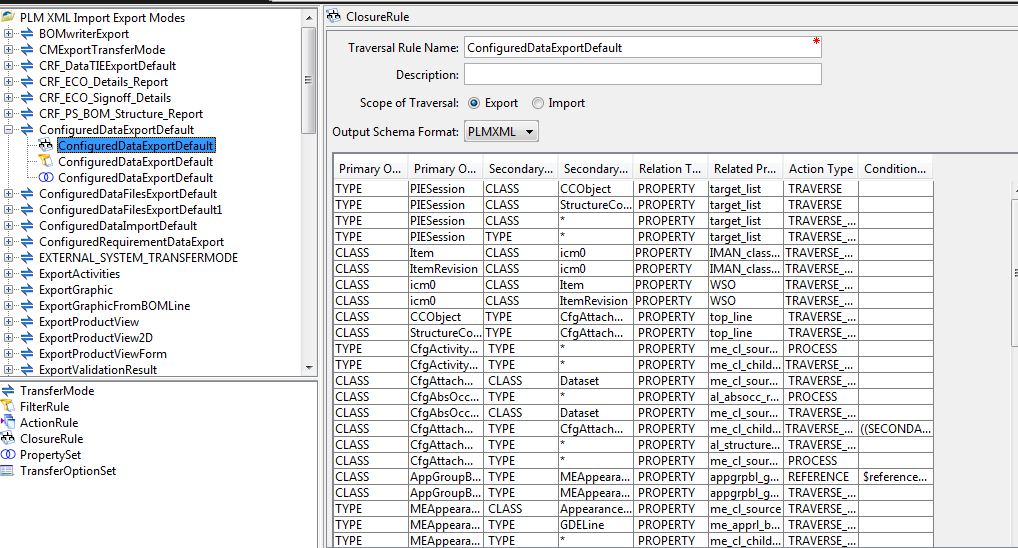The width and height of the screenshot is (1018, 548).
Task: Click the PLM XML Import Export Modes folder icon
Action: coord(8,17)
